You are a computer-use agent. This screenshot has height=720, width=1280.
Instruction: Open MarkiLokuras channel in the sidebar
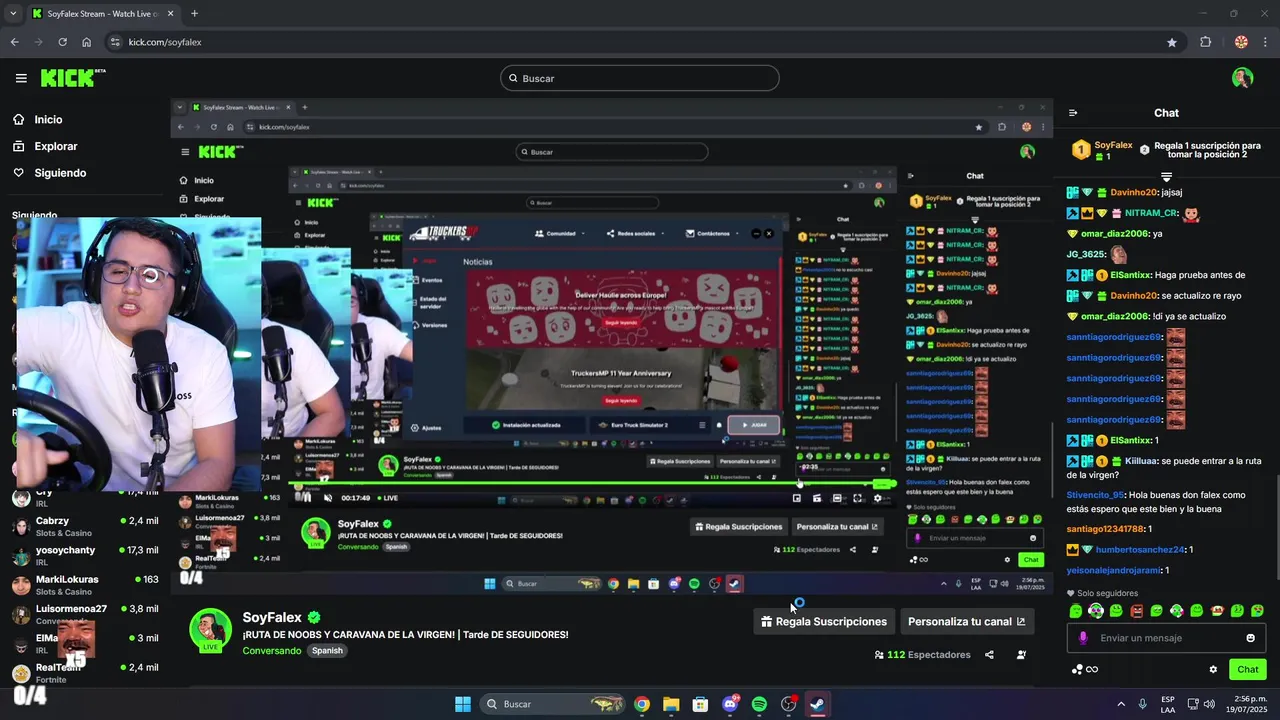(85, 585)
